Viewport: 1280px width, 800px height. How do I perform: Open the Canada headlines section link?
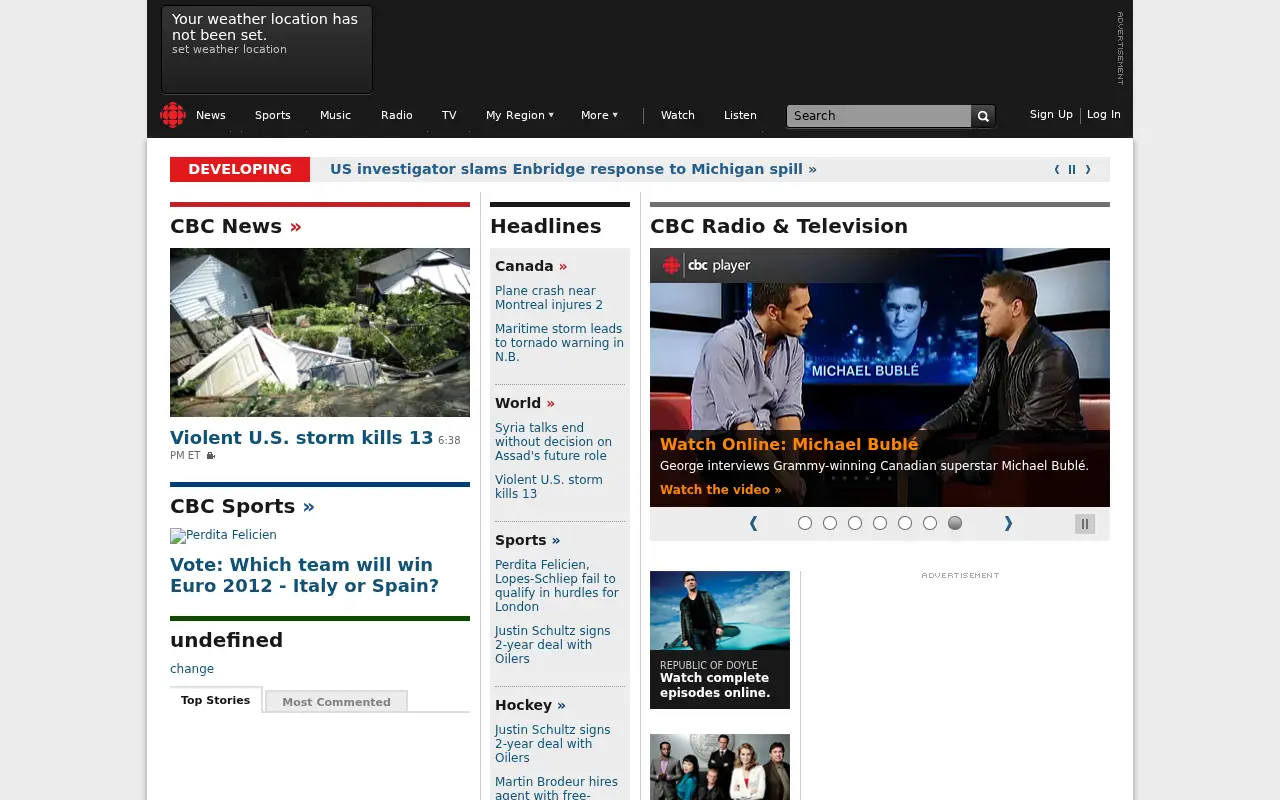point(531,266)
